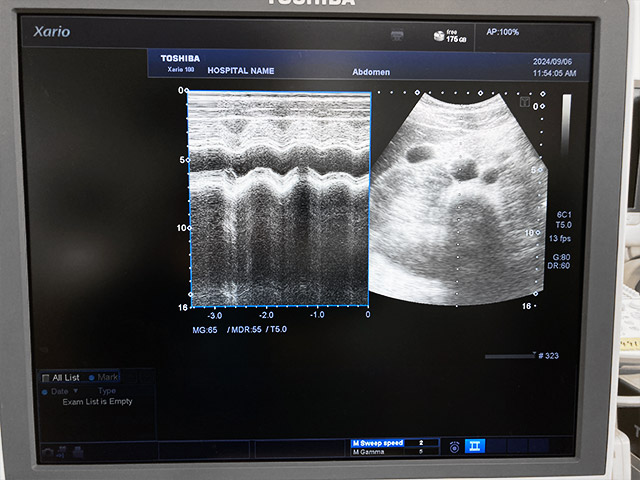Click the cine frame progress bar
Screen dimensions: 640x480
pyautogui.click(x=510, y=356)
